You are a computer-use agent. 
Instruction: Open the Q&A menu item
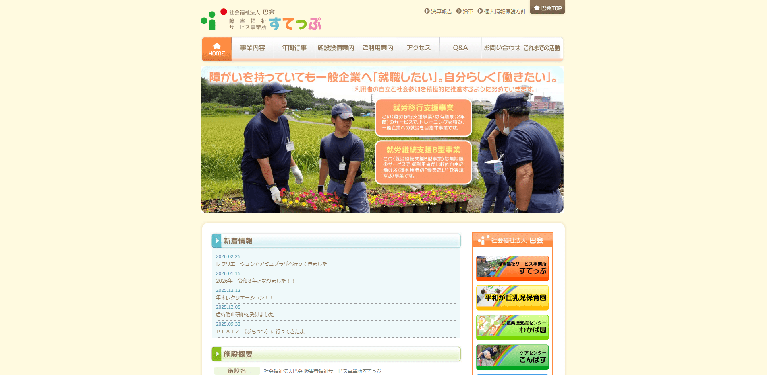tap(460, 48)
